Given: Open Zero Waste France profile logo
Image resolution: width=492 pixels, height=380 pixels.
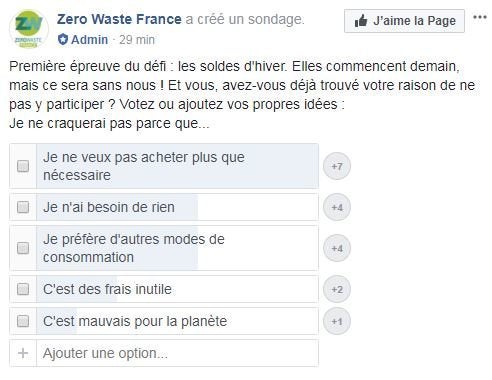Looking at the screenshot, I should pyautogui.click(x=29, y=29).
